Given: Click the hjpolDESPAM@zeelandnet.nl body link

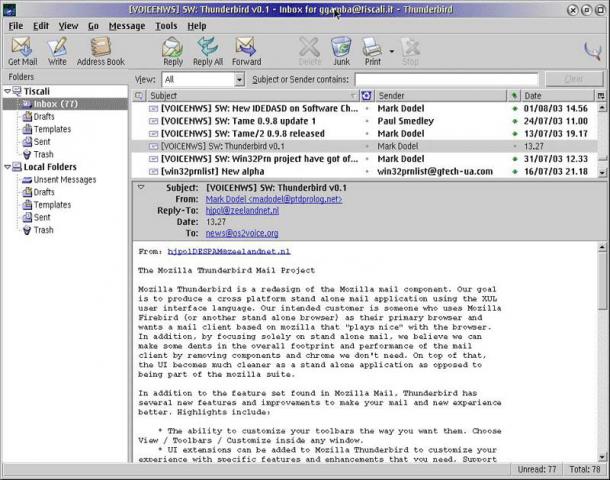Looking at the screenshot, I should point(229,251).
